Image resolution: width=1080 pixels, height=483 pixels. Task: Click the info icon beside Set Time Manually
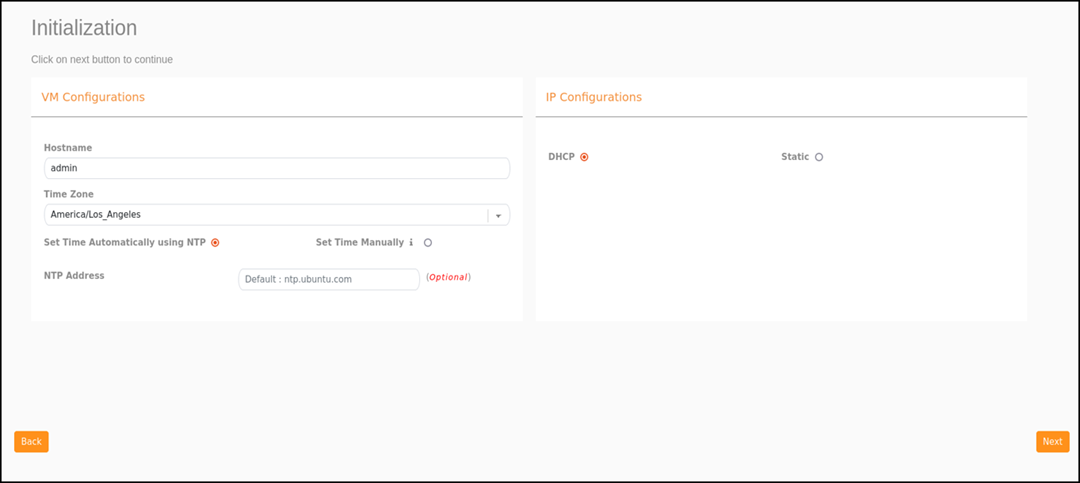click(x=411, y=243)
